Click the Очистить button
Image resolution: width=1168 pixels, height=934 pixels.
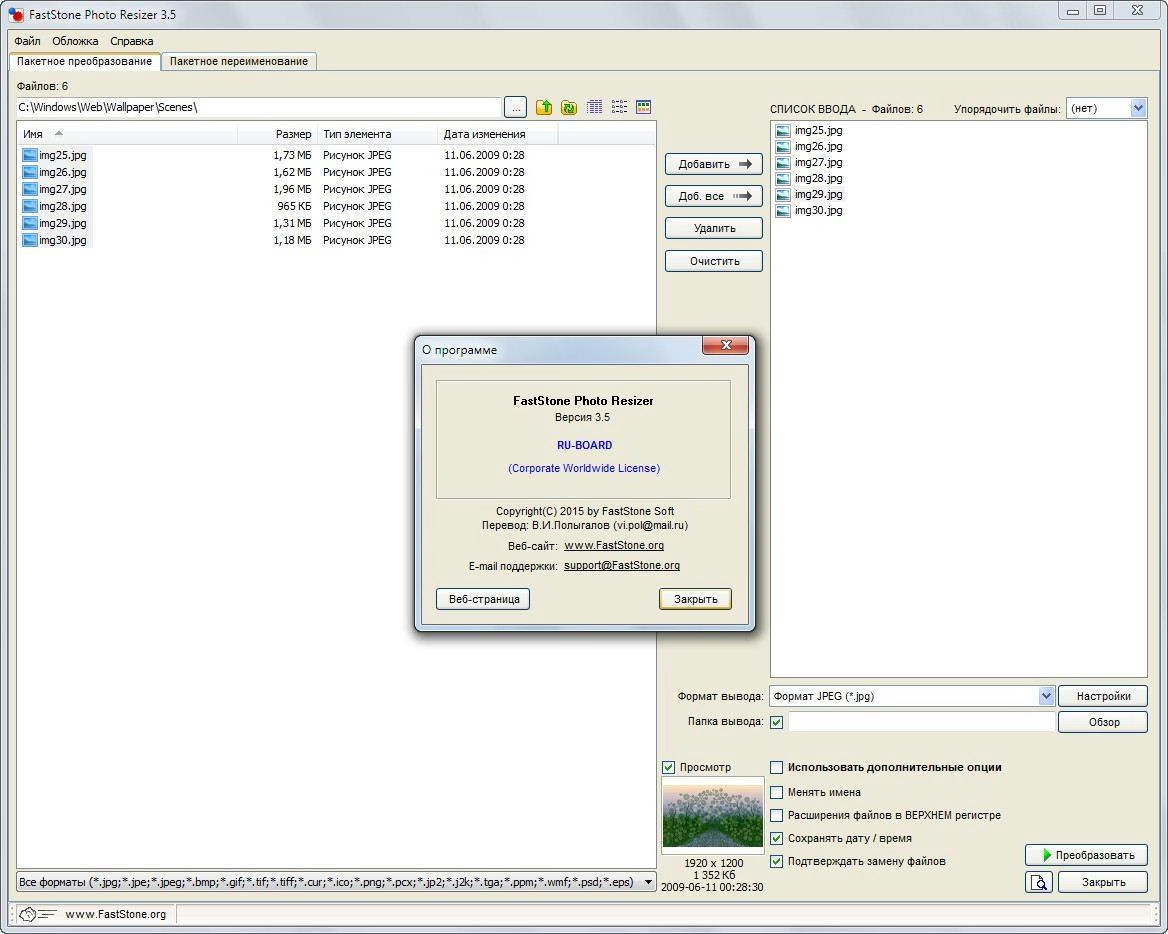pyautogui.click(x=714, y=261)
